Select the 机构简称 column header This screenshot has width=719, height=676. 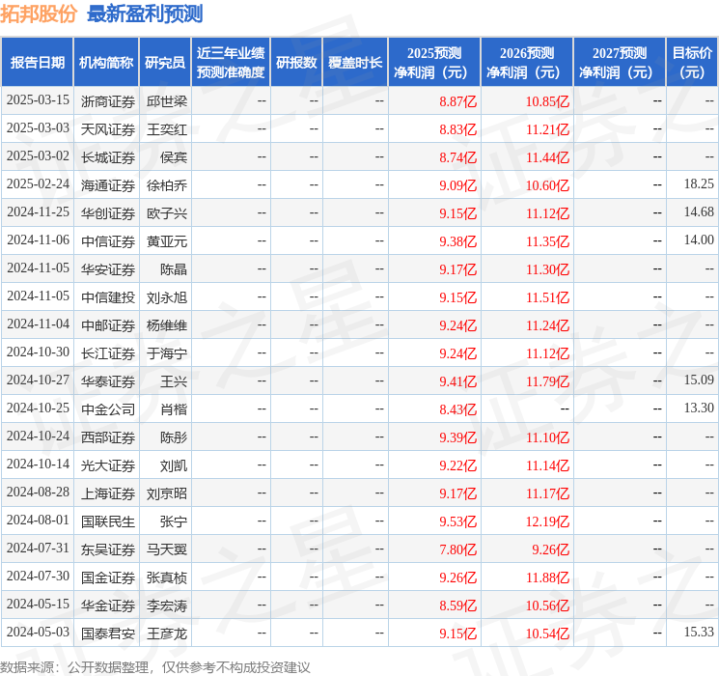coord(106,62)
